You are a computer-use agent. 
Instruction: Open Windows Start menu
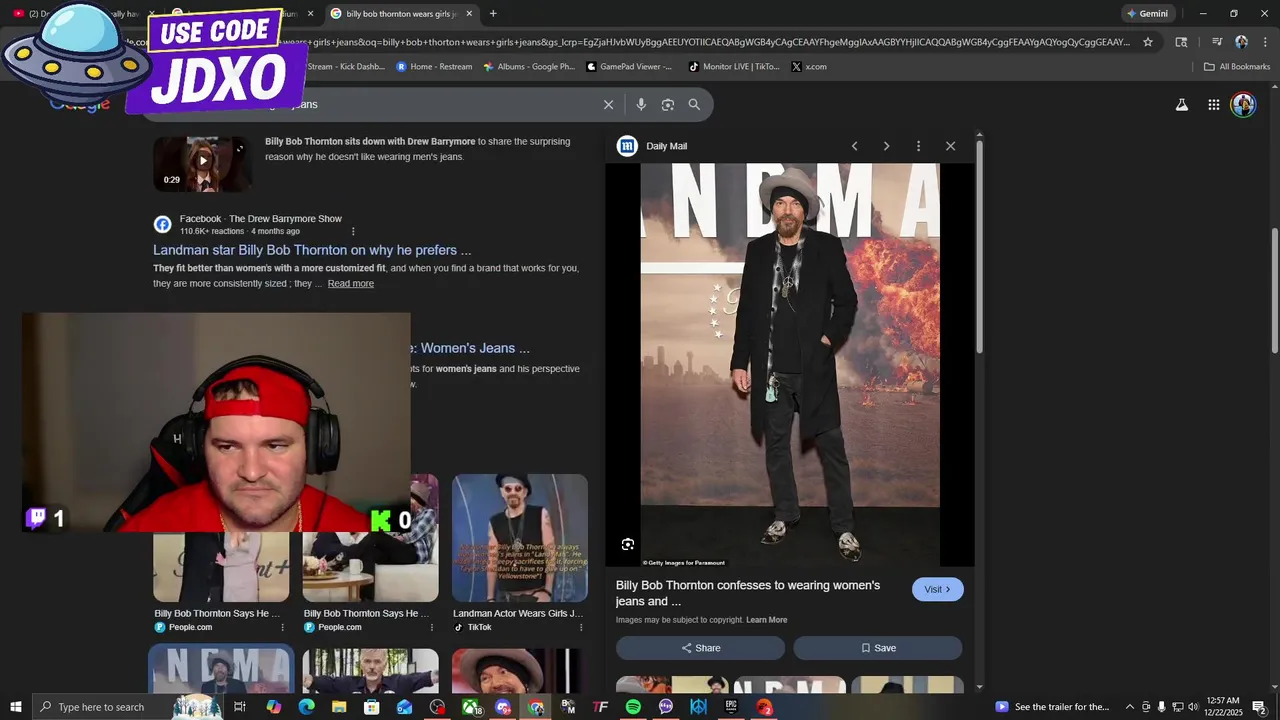(x=15, y=707)
